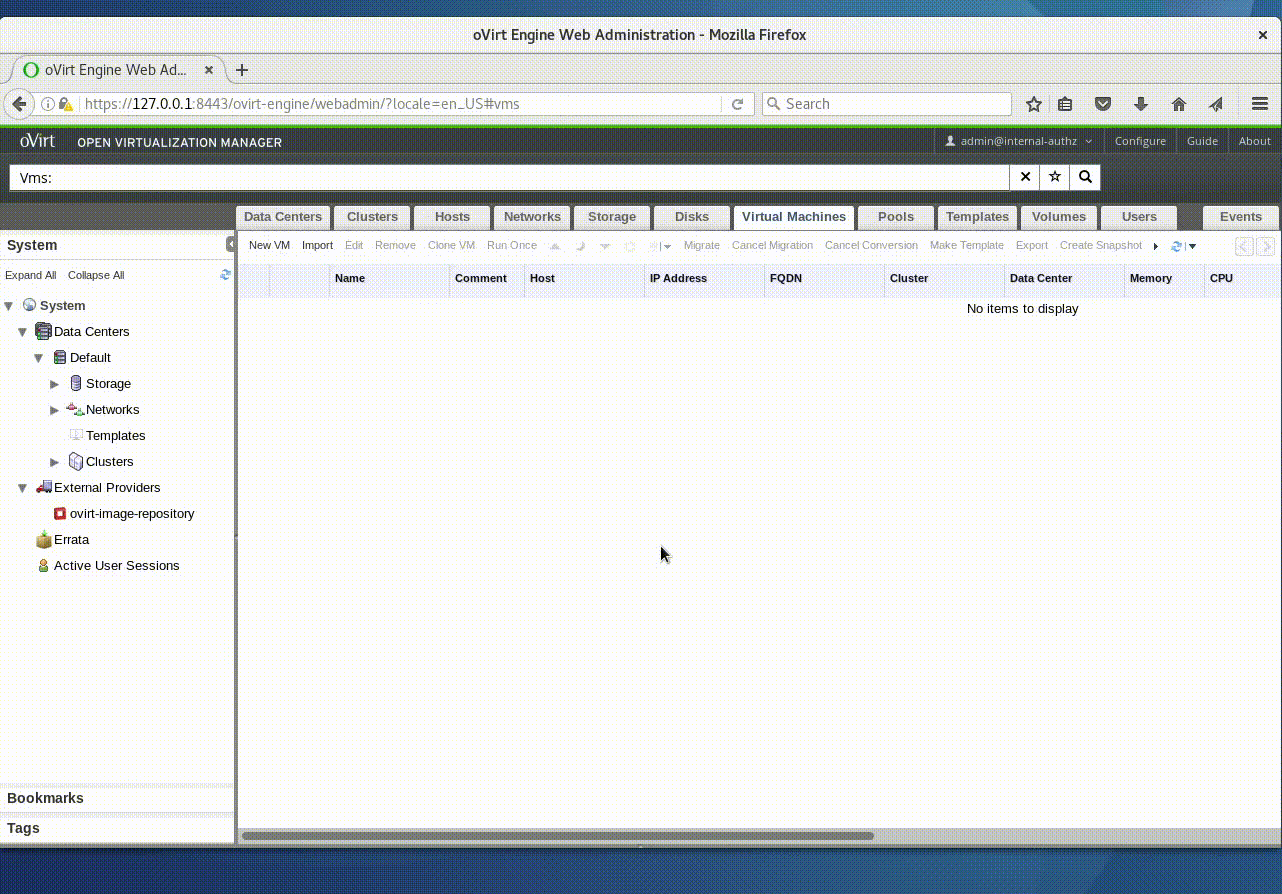Image resolution: width=1282 pixels, height=894 pixels.
Task: Open the Guide link
Action: click(1202, 141)
